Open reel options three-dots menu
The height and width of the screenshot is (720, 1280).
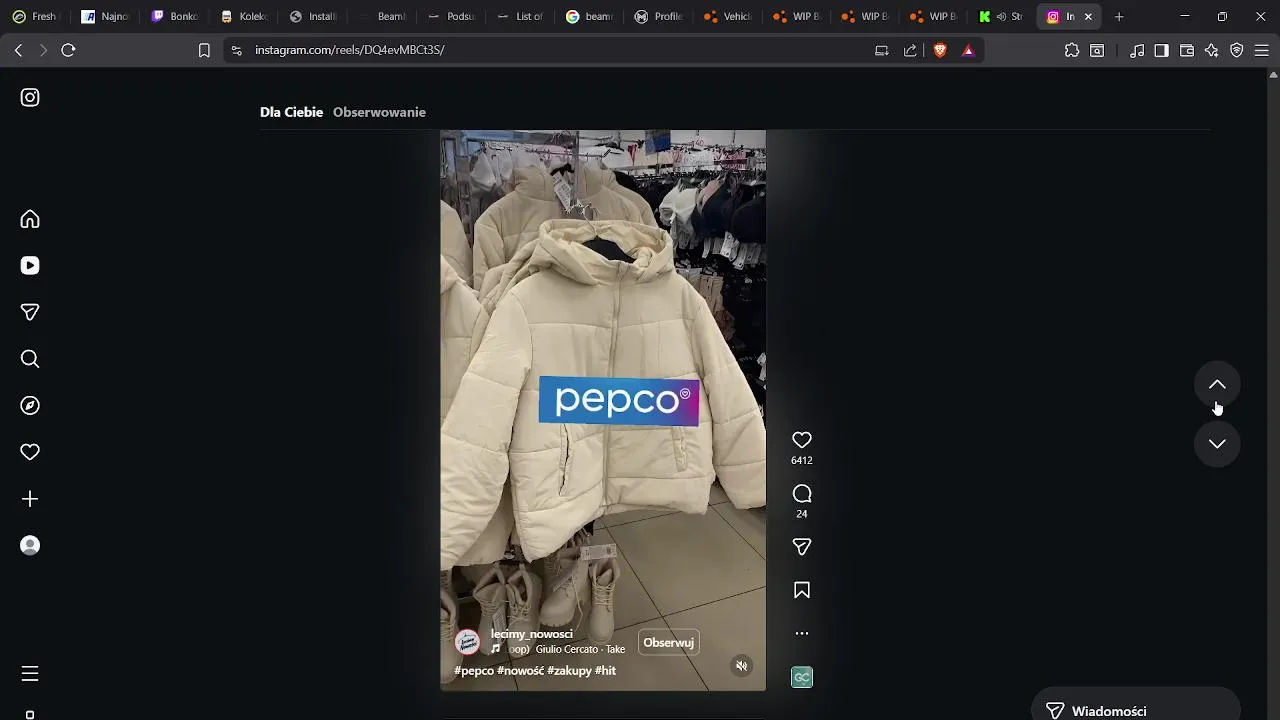pos(801,633)
